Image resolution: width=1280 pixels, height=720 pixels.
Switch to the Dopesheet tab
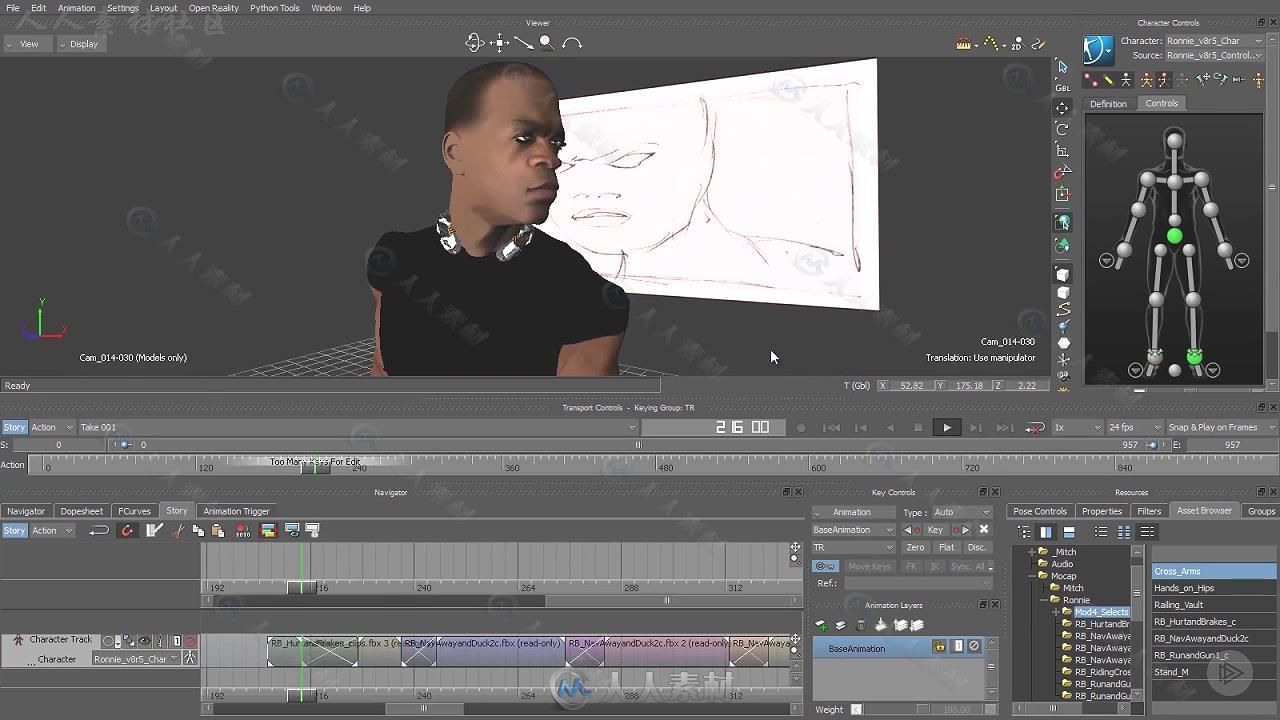click(81, 511)
